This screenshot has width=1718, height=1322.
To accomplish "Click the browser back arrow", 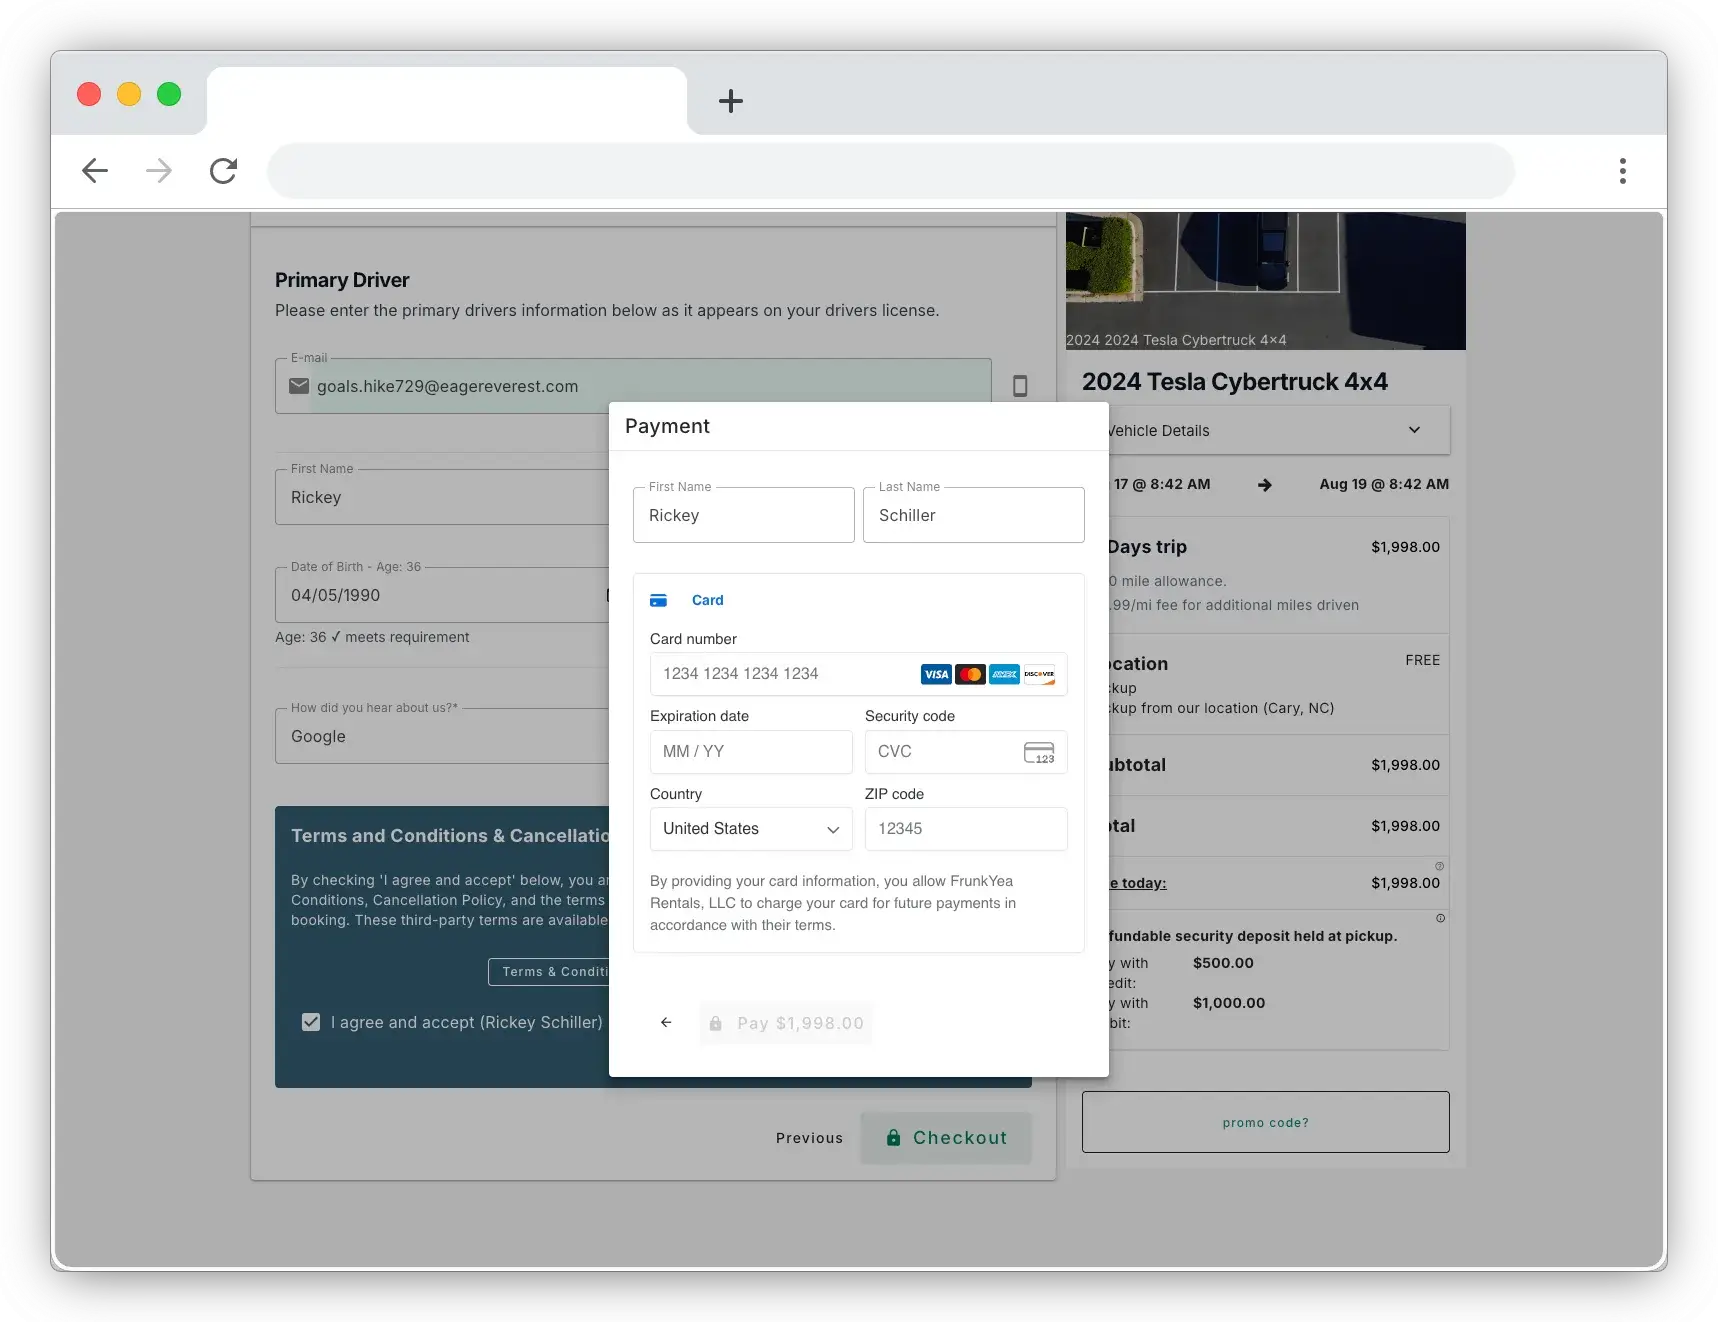I will (95, 171).
